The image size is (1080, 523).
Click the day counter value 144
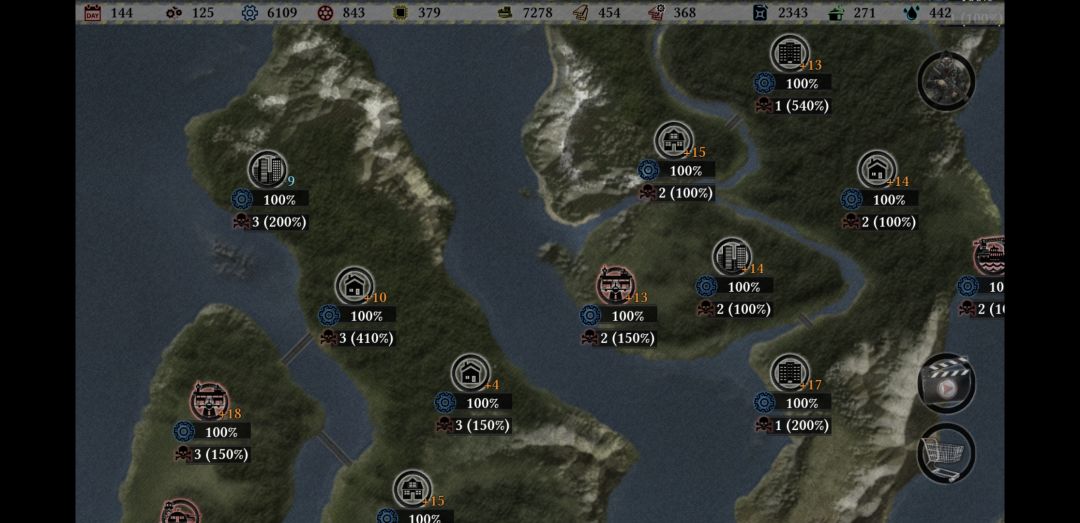pos(121,12)
